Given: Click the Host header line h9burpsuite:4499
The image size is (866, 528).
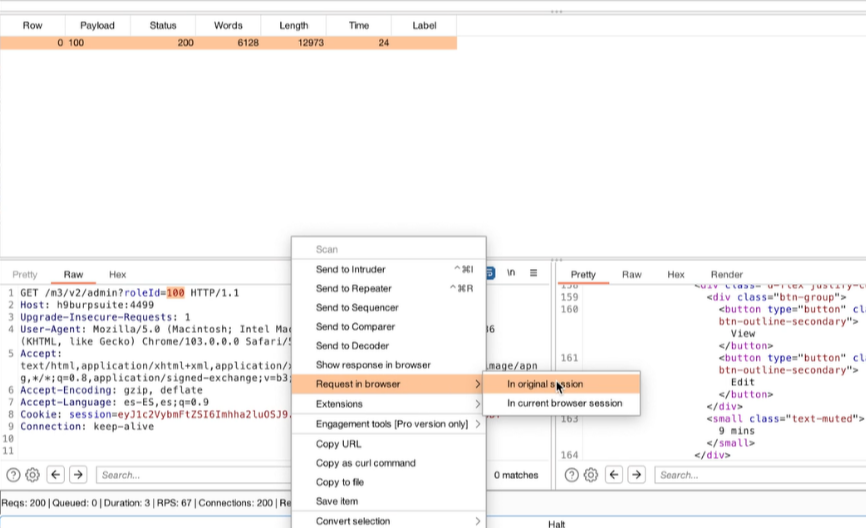Looking at the screenshot, I should (x=87, y=305).
